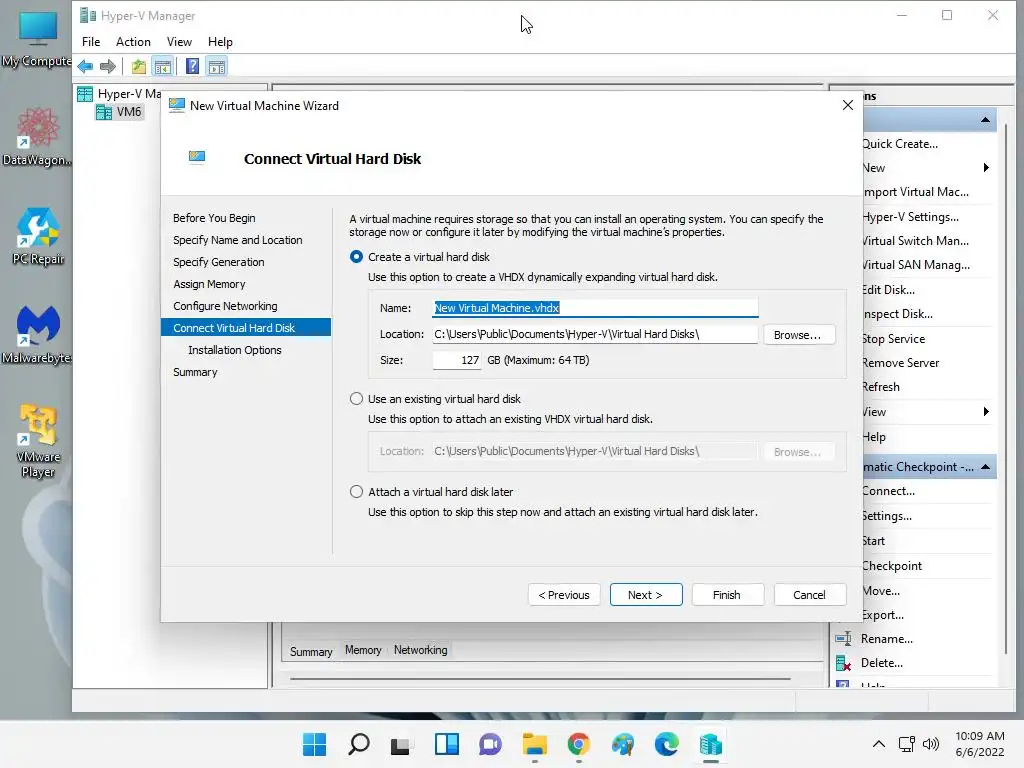Open the blue Help toolbar icon
Image resolution: width=1024 pixels, height=768 pixels.
tap(193, 67)
